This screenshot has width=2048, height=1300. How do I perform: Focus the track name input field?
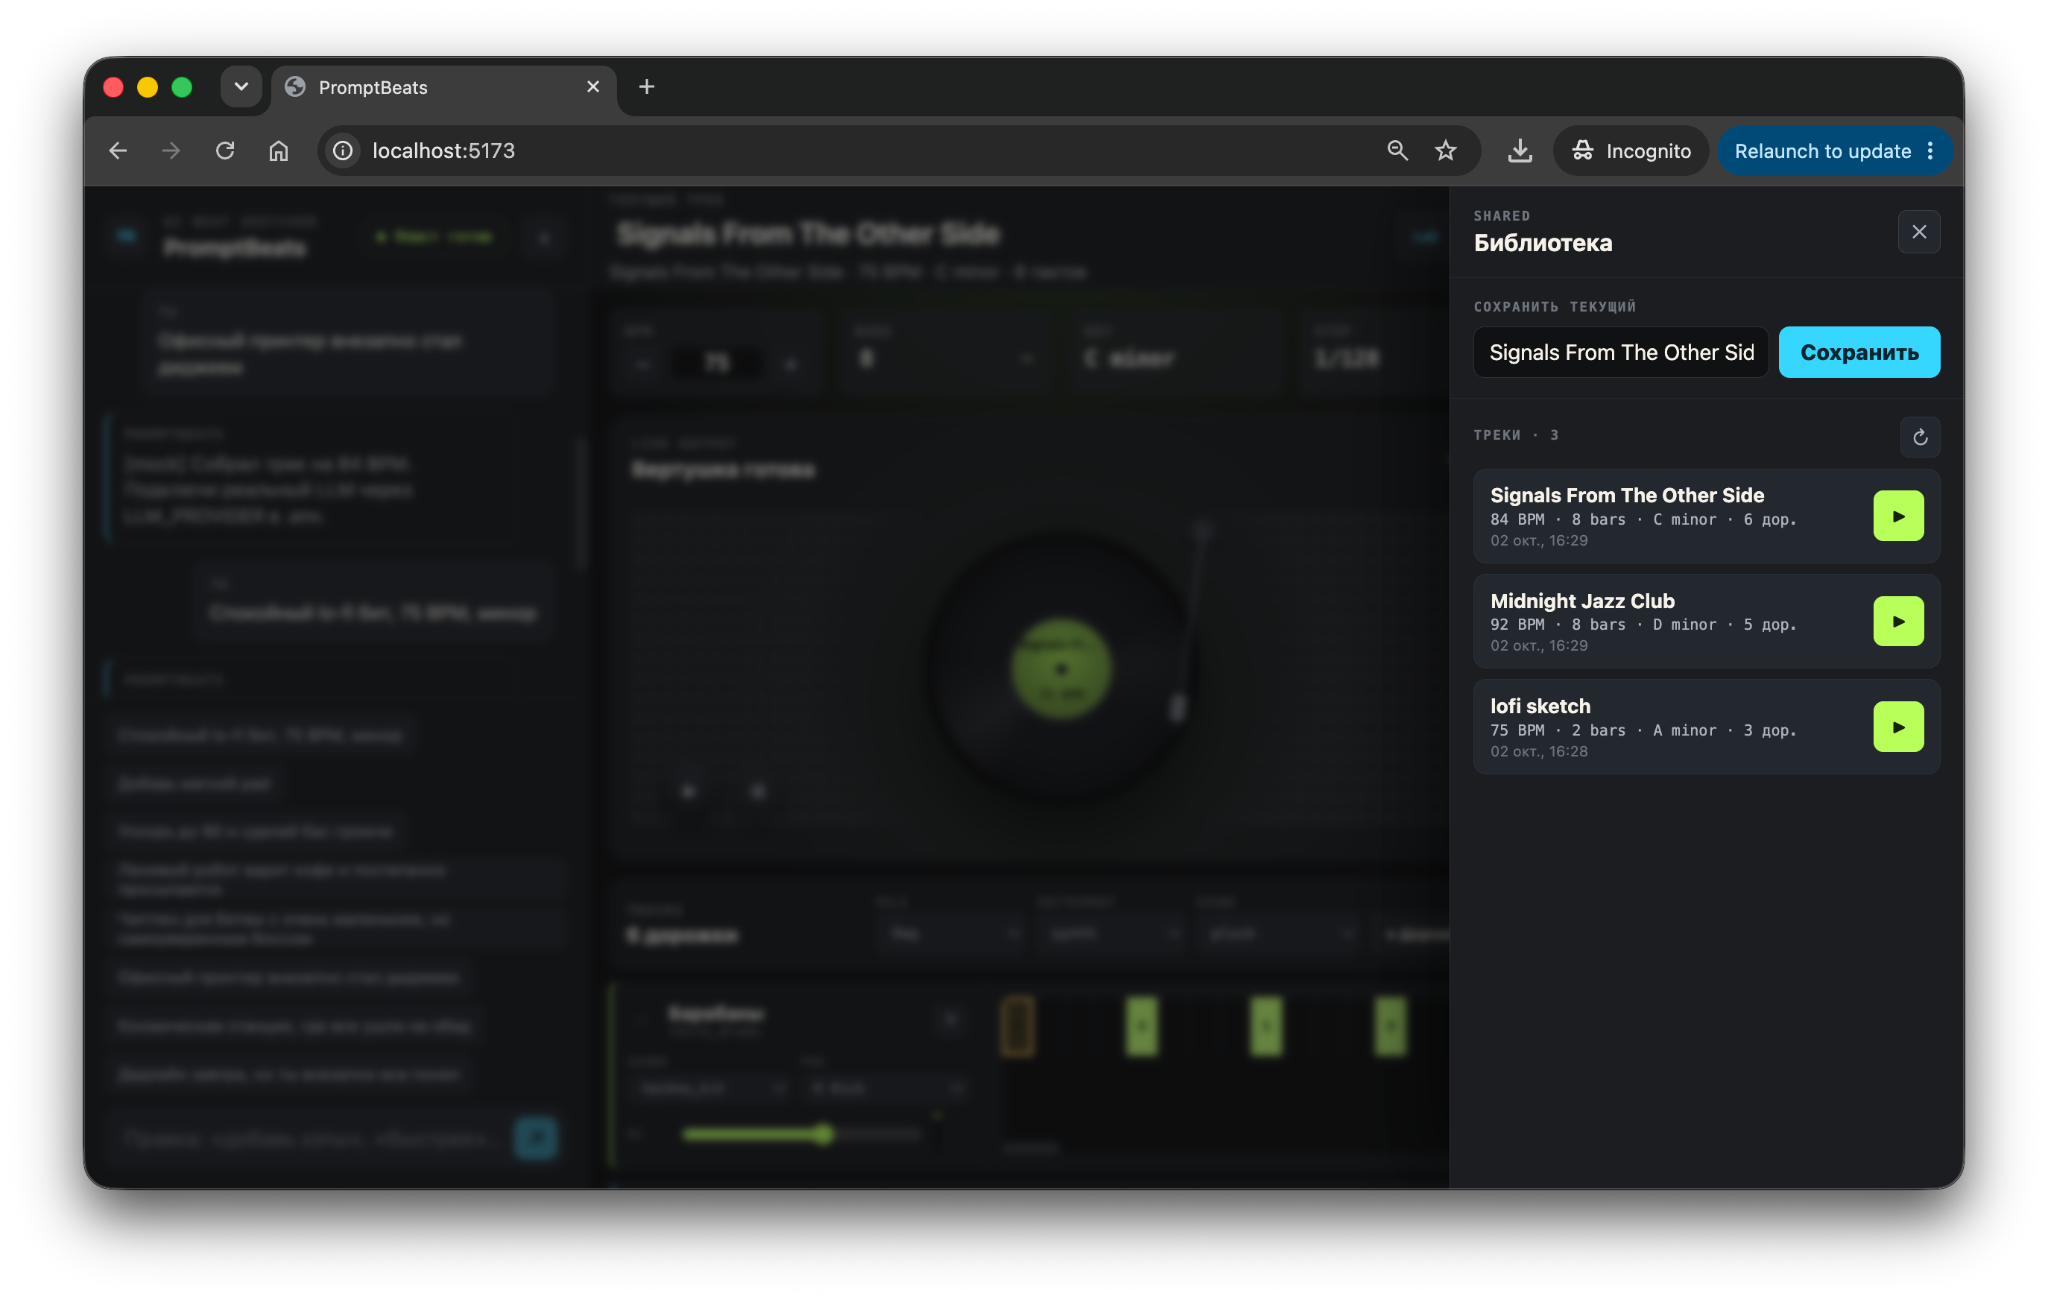click(x=1621, y=352)
